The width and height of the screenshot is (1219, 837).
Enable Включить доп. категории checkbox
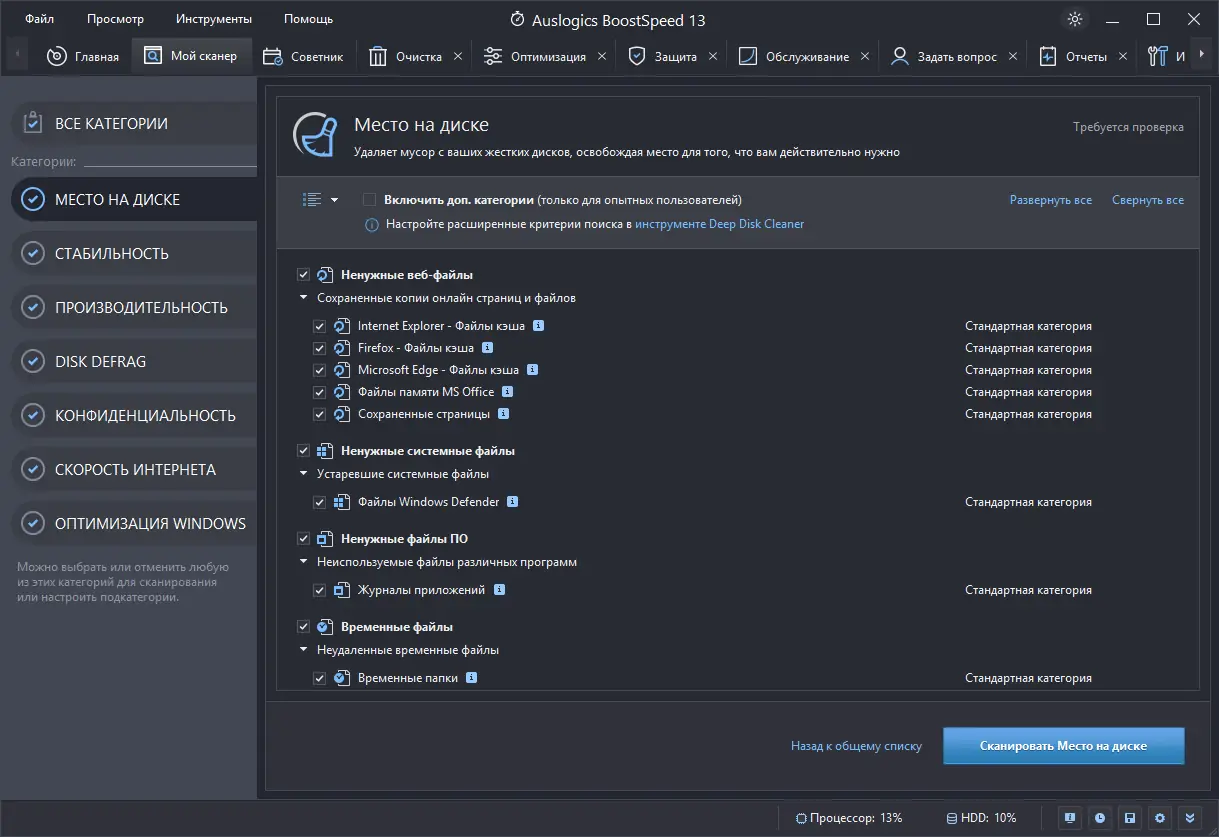[x=370, y=200]
